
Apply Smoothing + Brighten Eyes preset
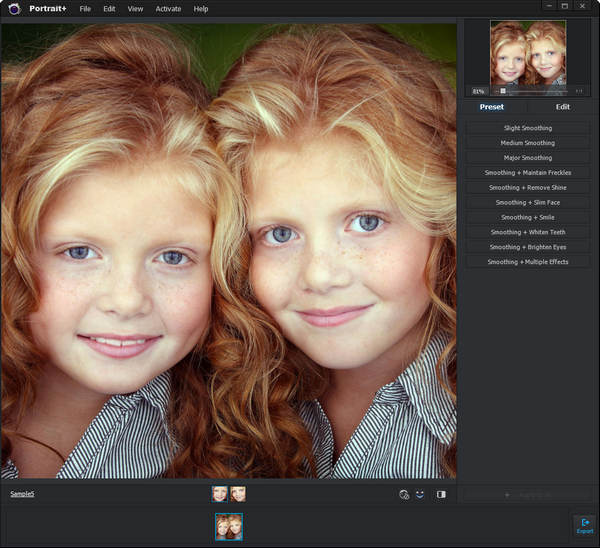click(527, 247)
